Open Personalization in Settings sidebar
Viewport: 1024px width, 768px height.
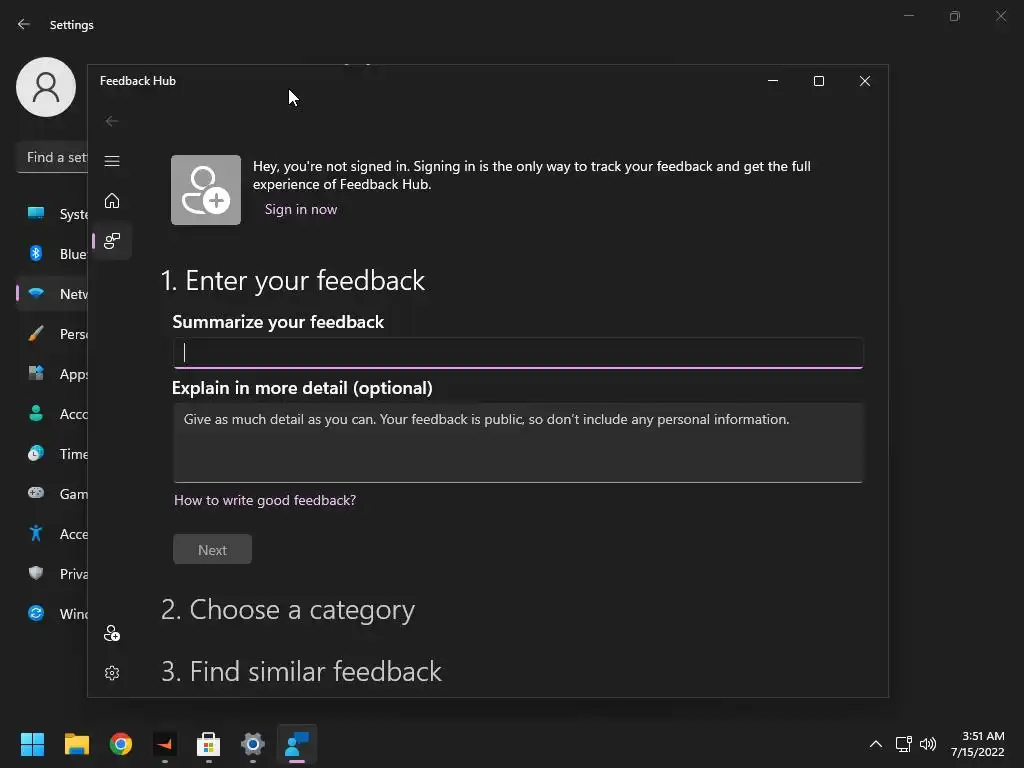(x=52, y=334)
